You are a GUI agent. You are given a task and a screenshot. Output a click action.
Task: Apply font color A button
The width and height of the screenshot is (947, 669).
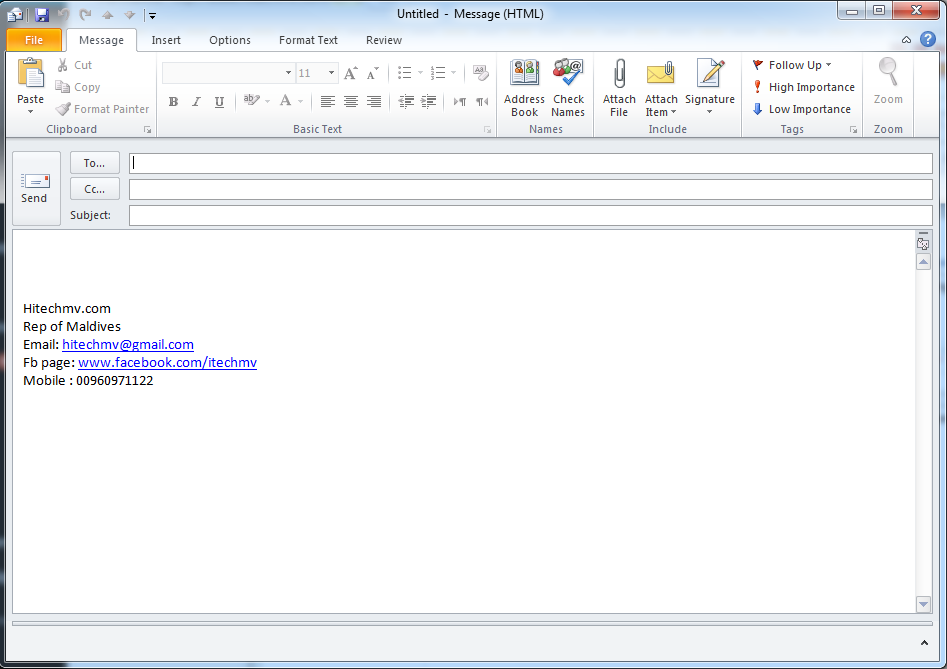coord(286,101)
